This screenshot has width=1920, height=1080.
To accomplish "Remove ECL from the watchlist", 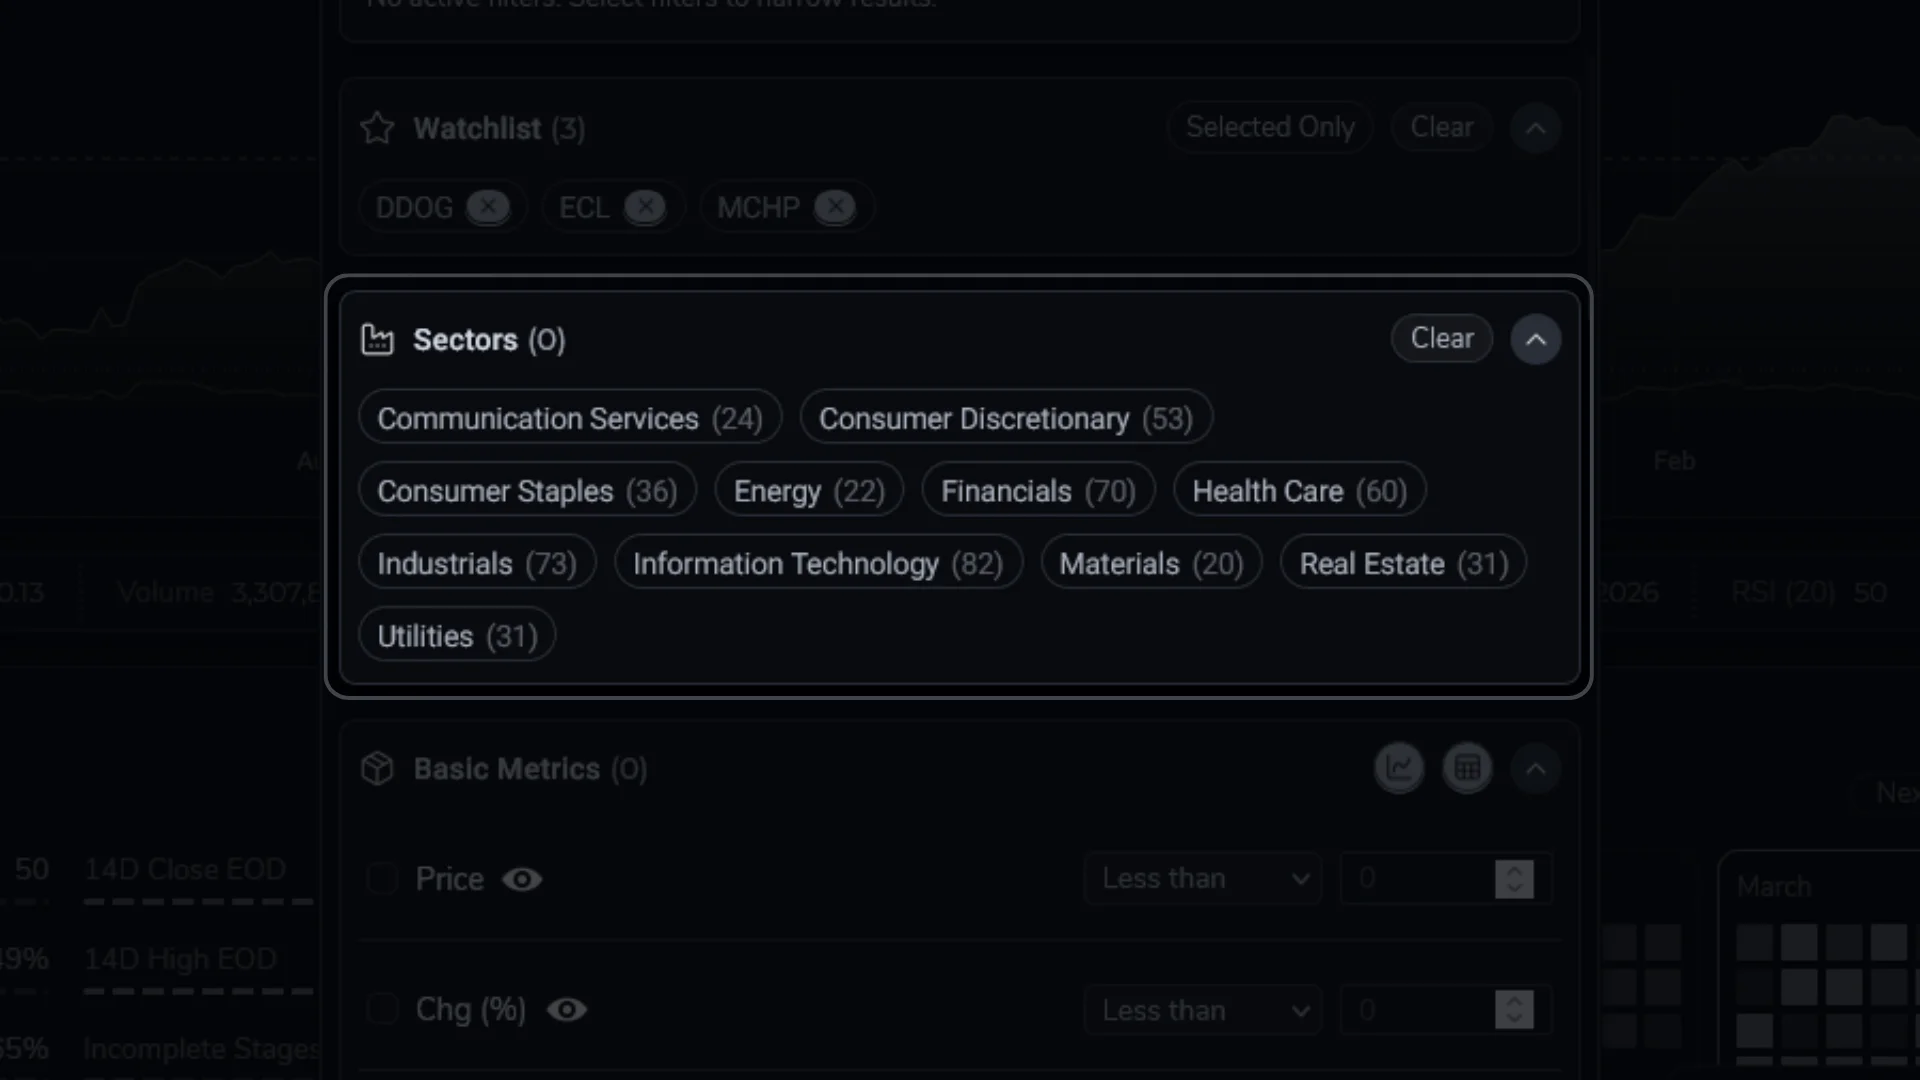I will pyautogui.click(x=646, y=207).
